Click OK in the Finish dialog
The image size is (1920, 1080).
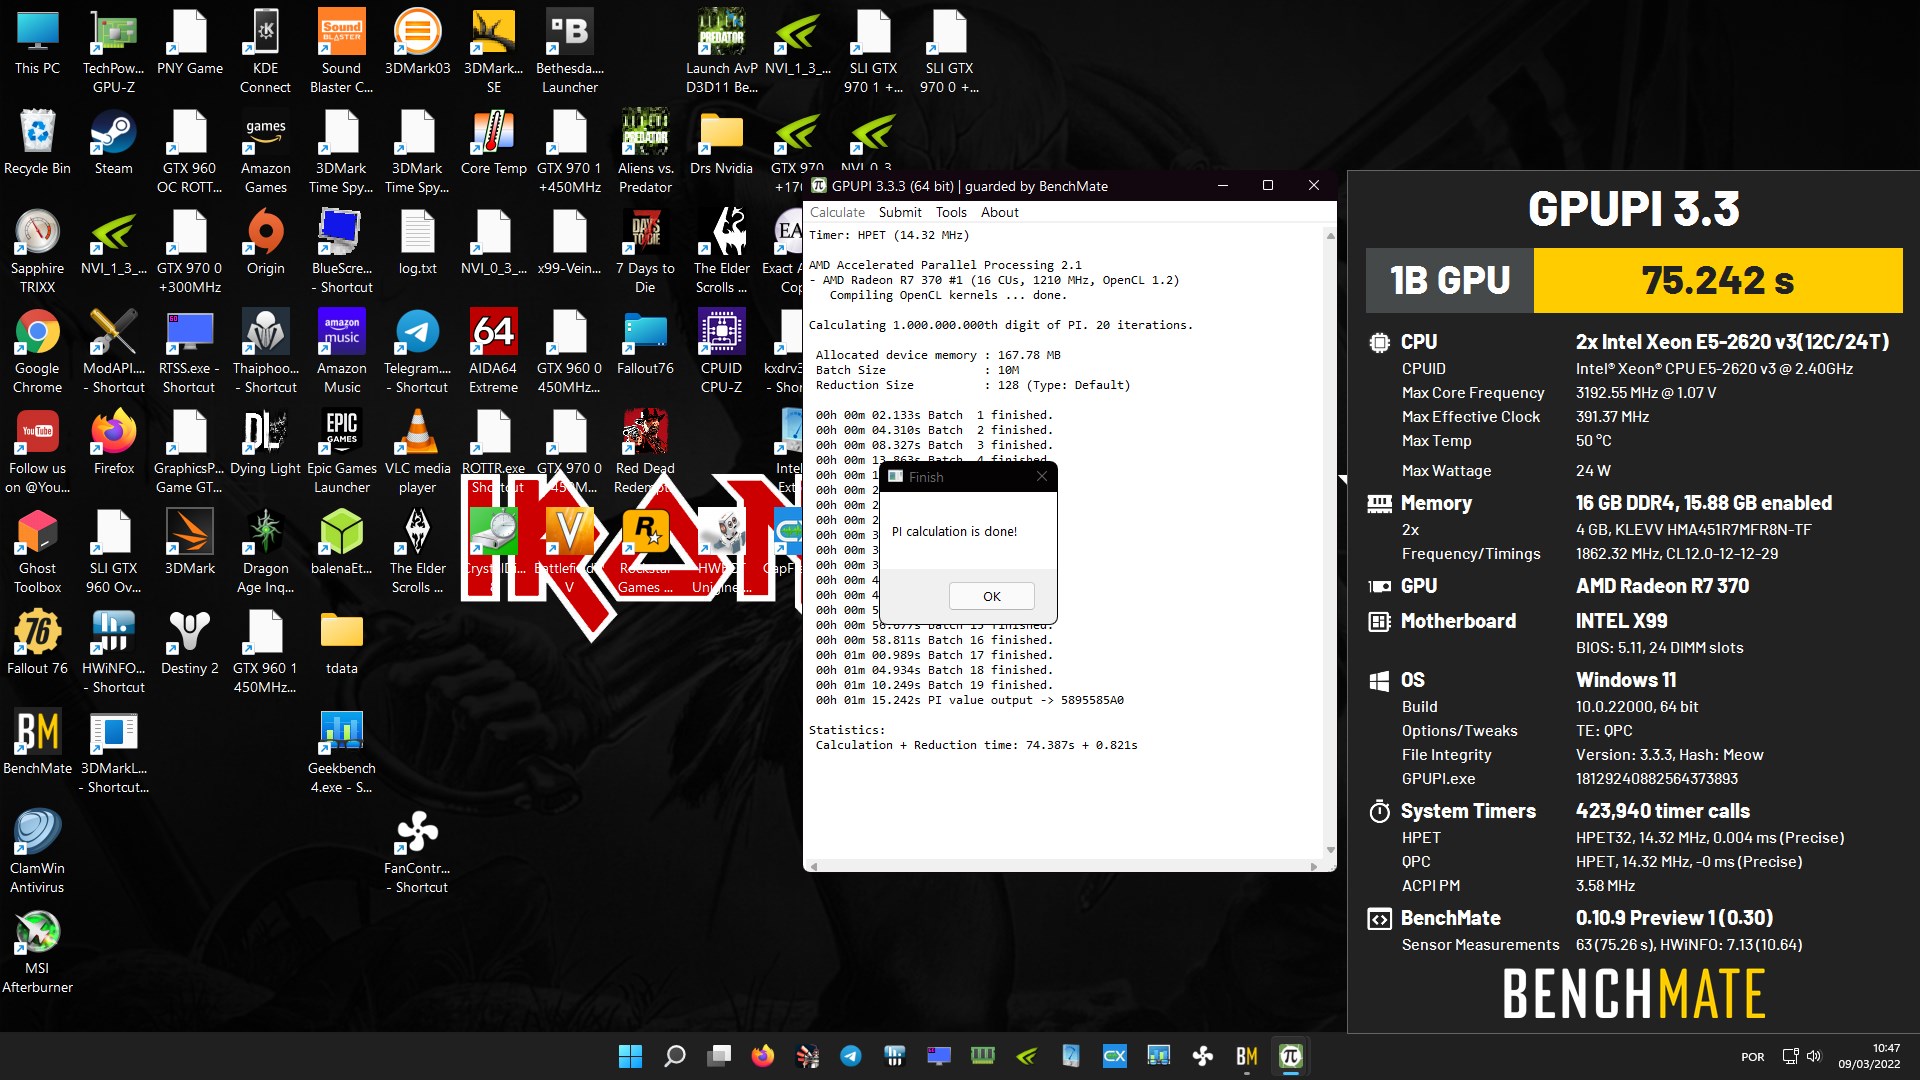pos(991,596)
